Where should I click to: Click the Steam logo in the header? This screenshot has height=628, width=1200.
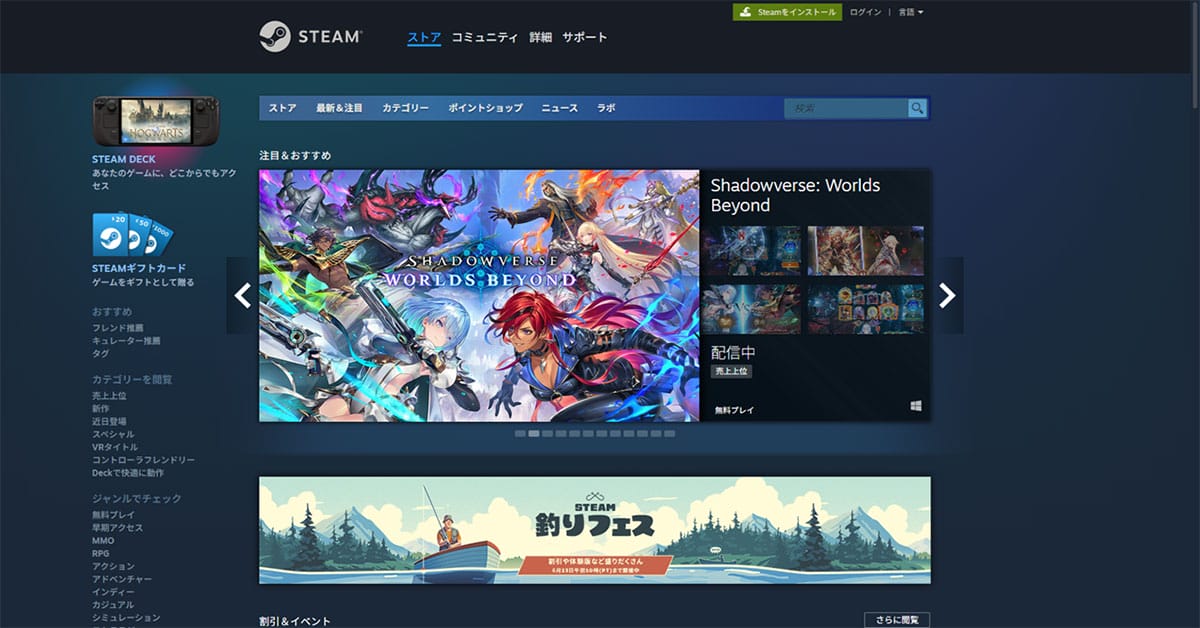click(310, 37)
